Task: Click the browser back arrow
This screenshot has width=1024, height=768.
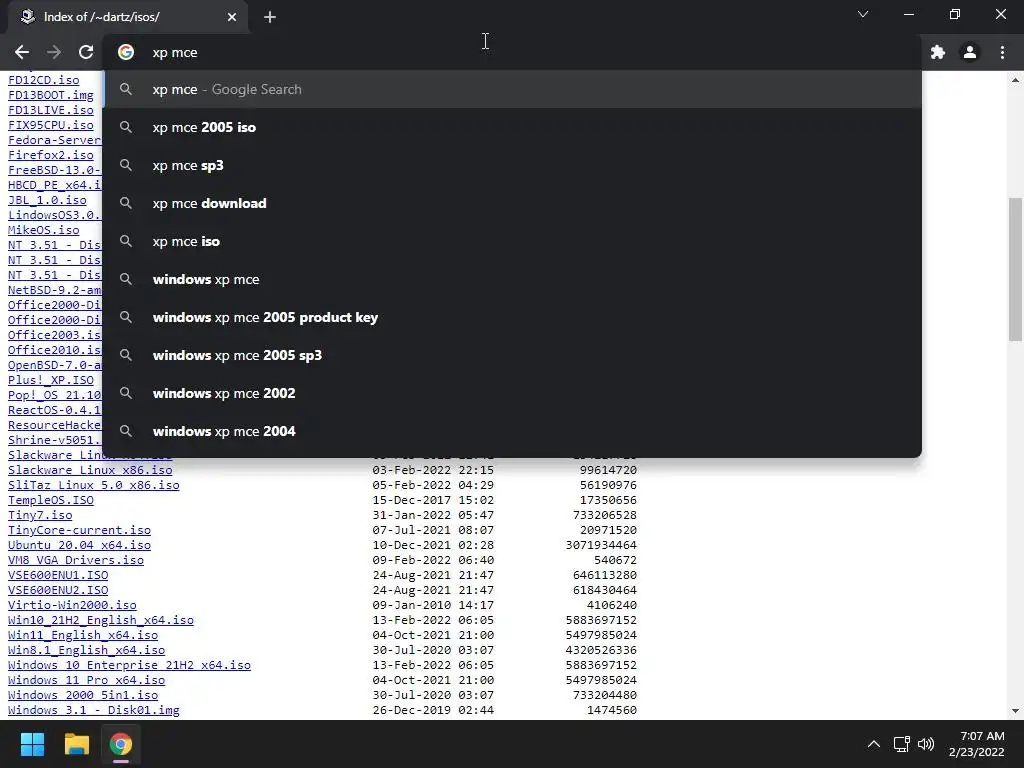Action: coord(22,52)
